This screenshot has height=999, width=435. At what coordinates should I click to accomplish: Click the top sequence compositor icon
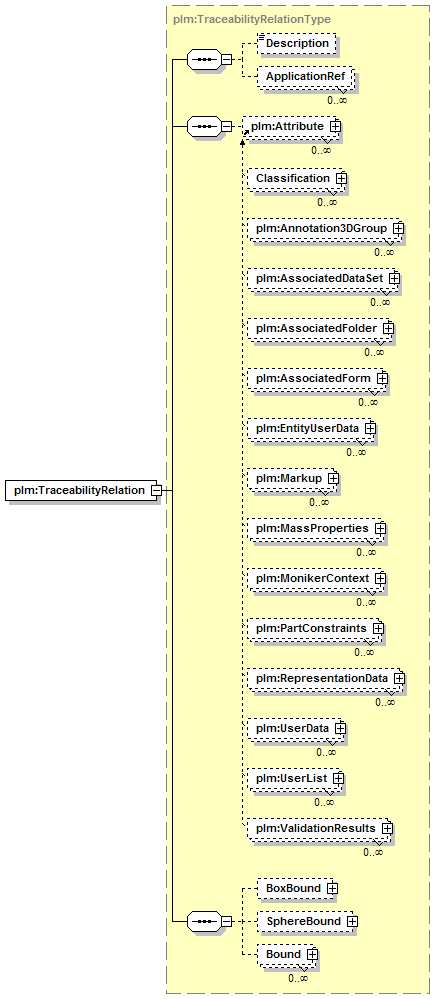point(204,60)
